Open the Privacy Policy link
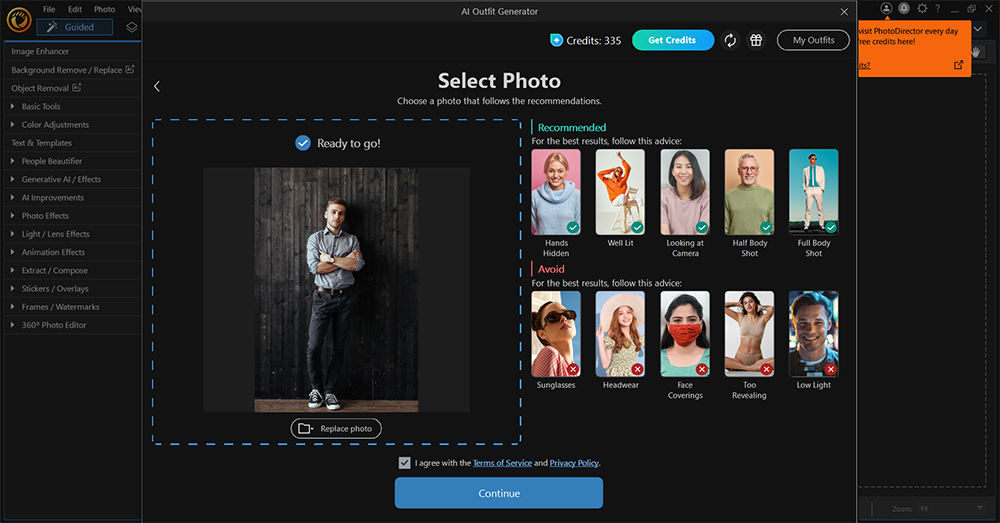Screen dimensions: 1000x523 [574, 463]
